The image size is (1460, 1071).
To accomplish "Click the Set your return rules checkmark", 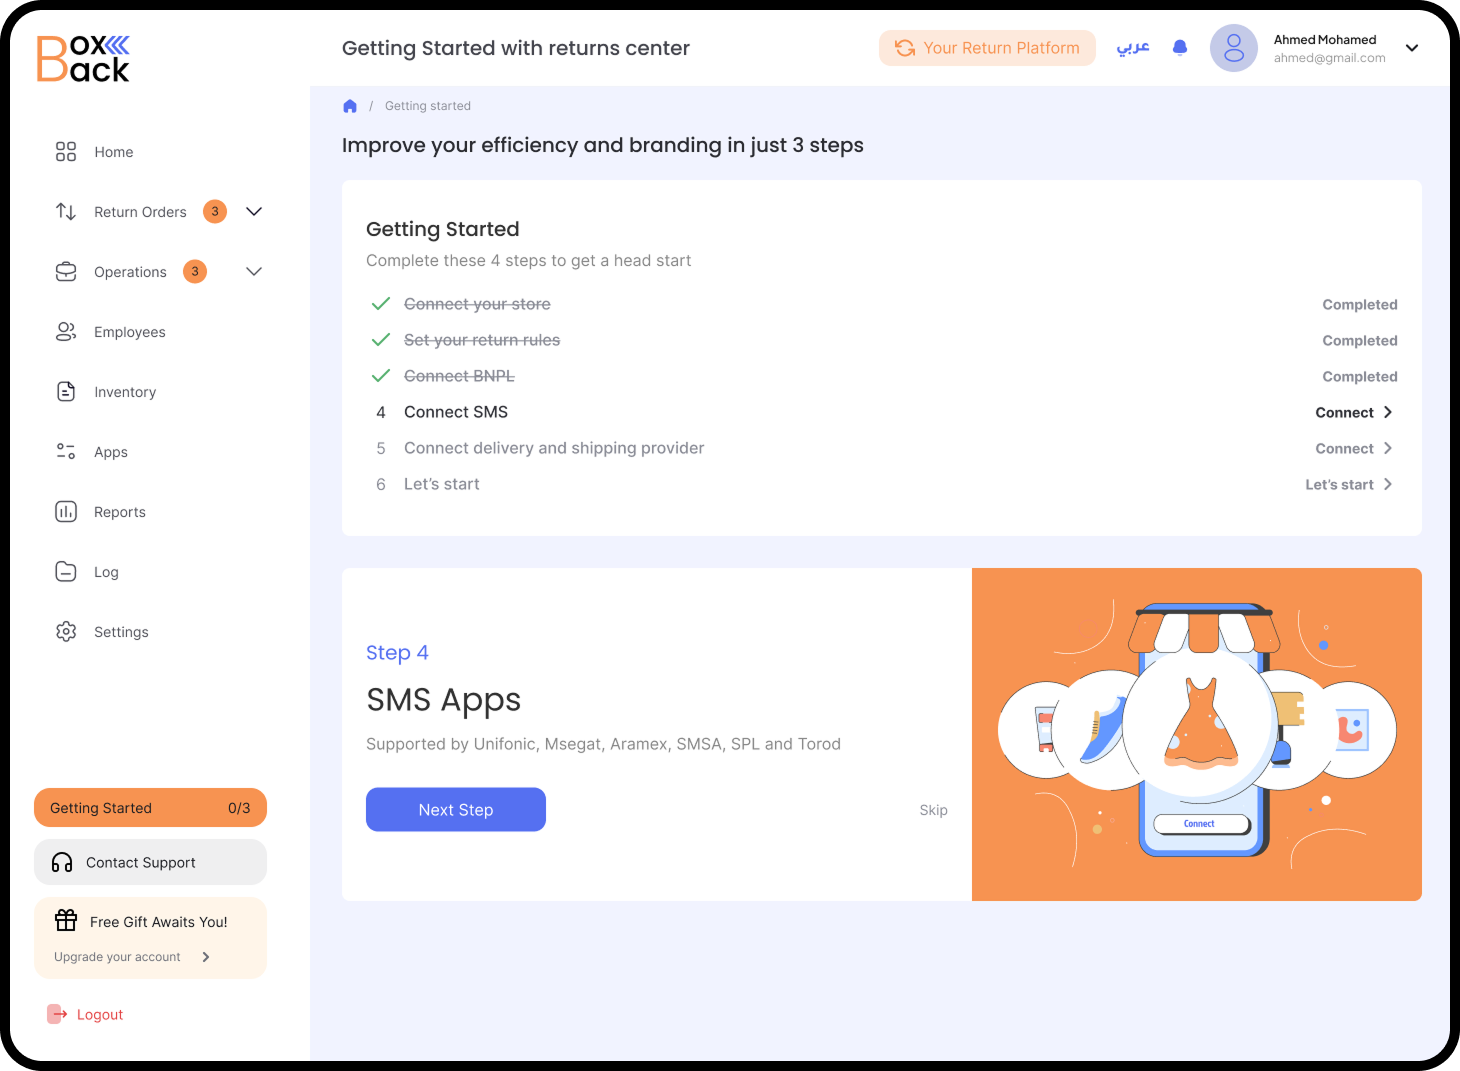I will pos(381,340).
